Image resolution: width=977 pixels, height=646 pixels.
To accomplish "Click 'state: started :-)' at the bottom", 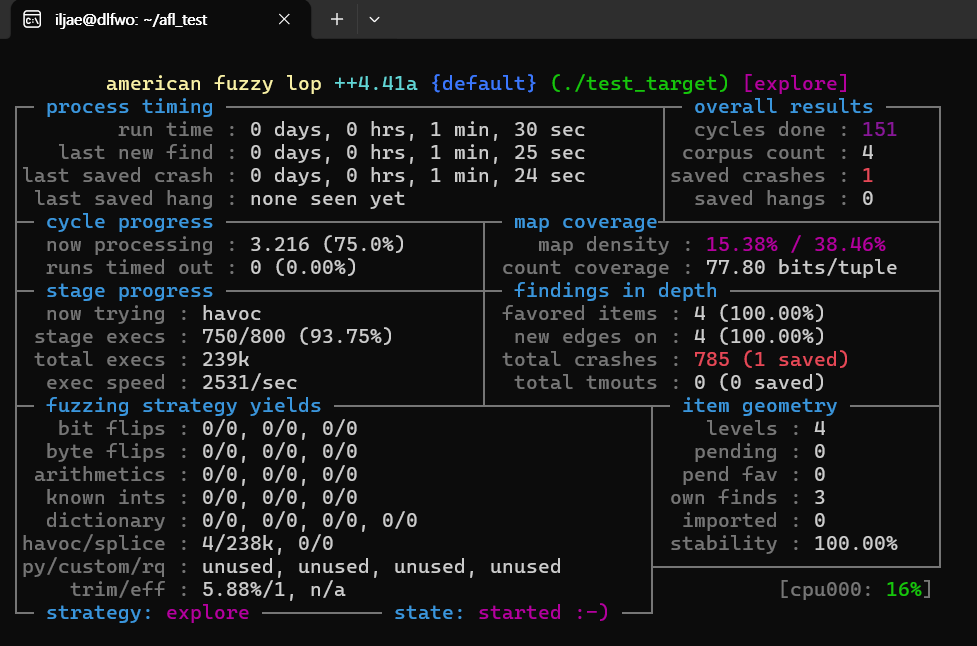I will [502, 612].
